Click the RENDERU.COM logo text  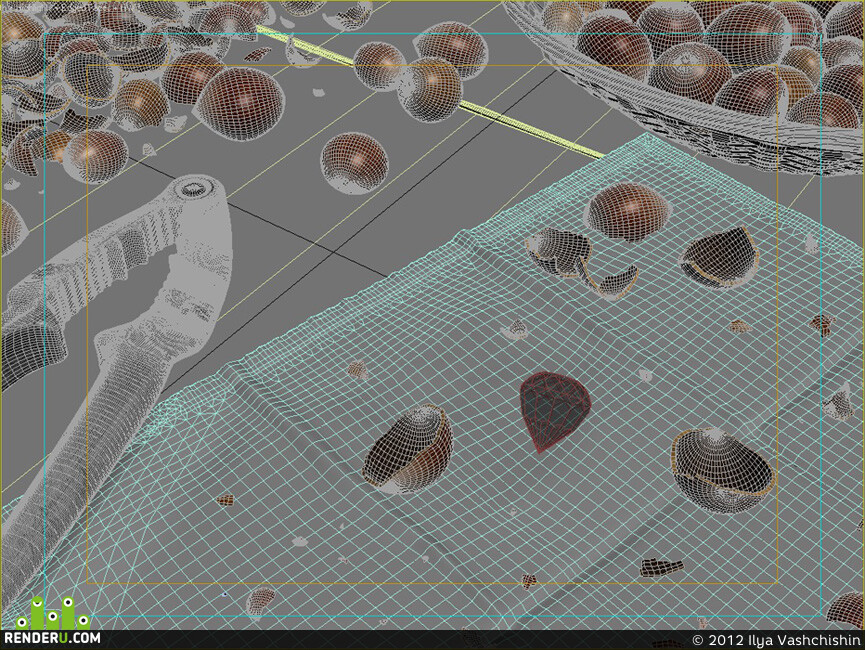point(52,638)
